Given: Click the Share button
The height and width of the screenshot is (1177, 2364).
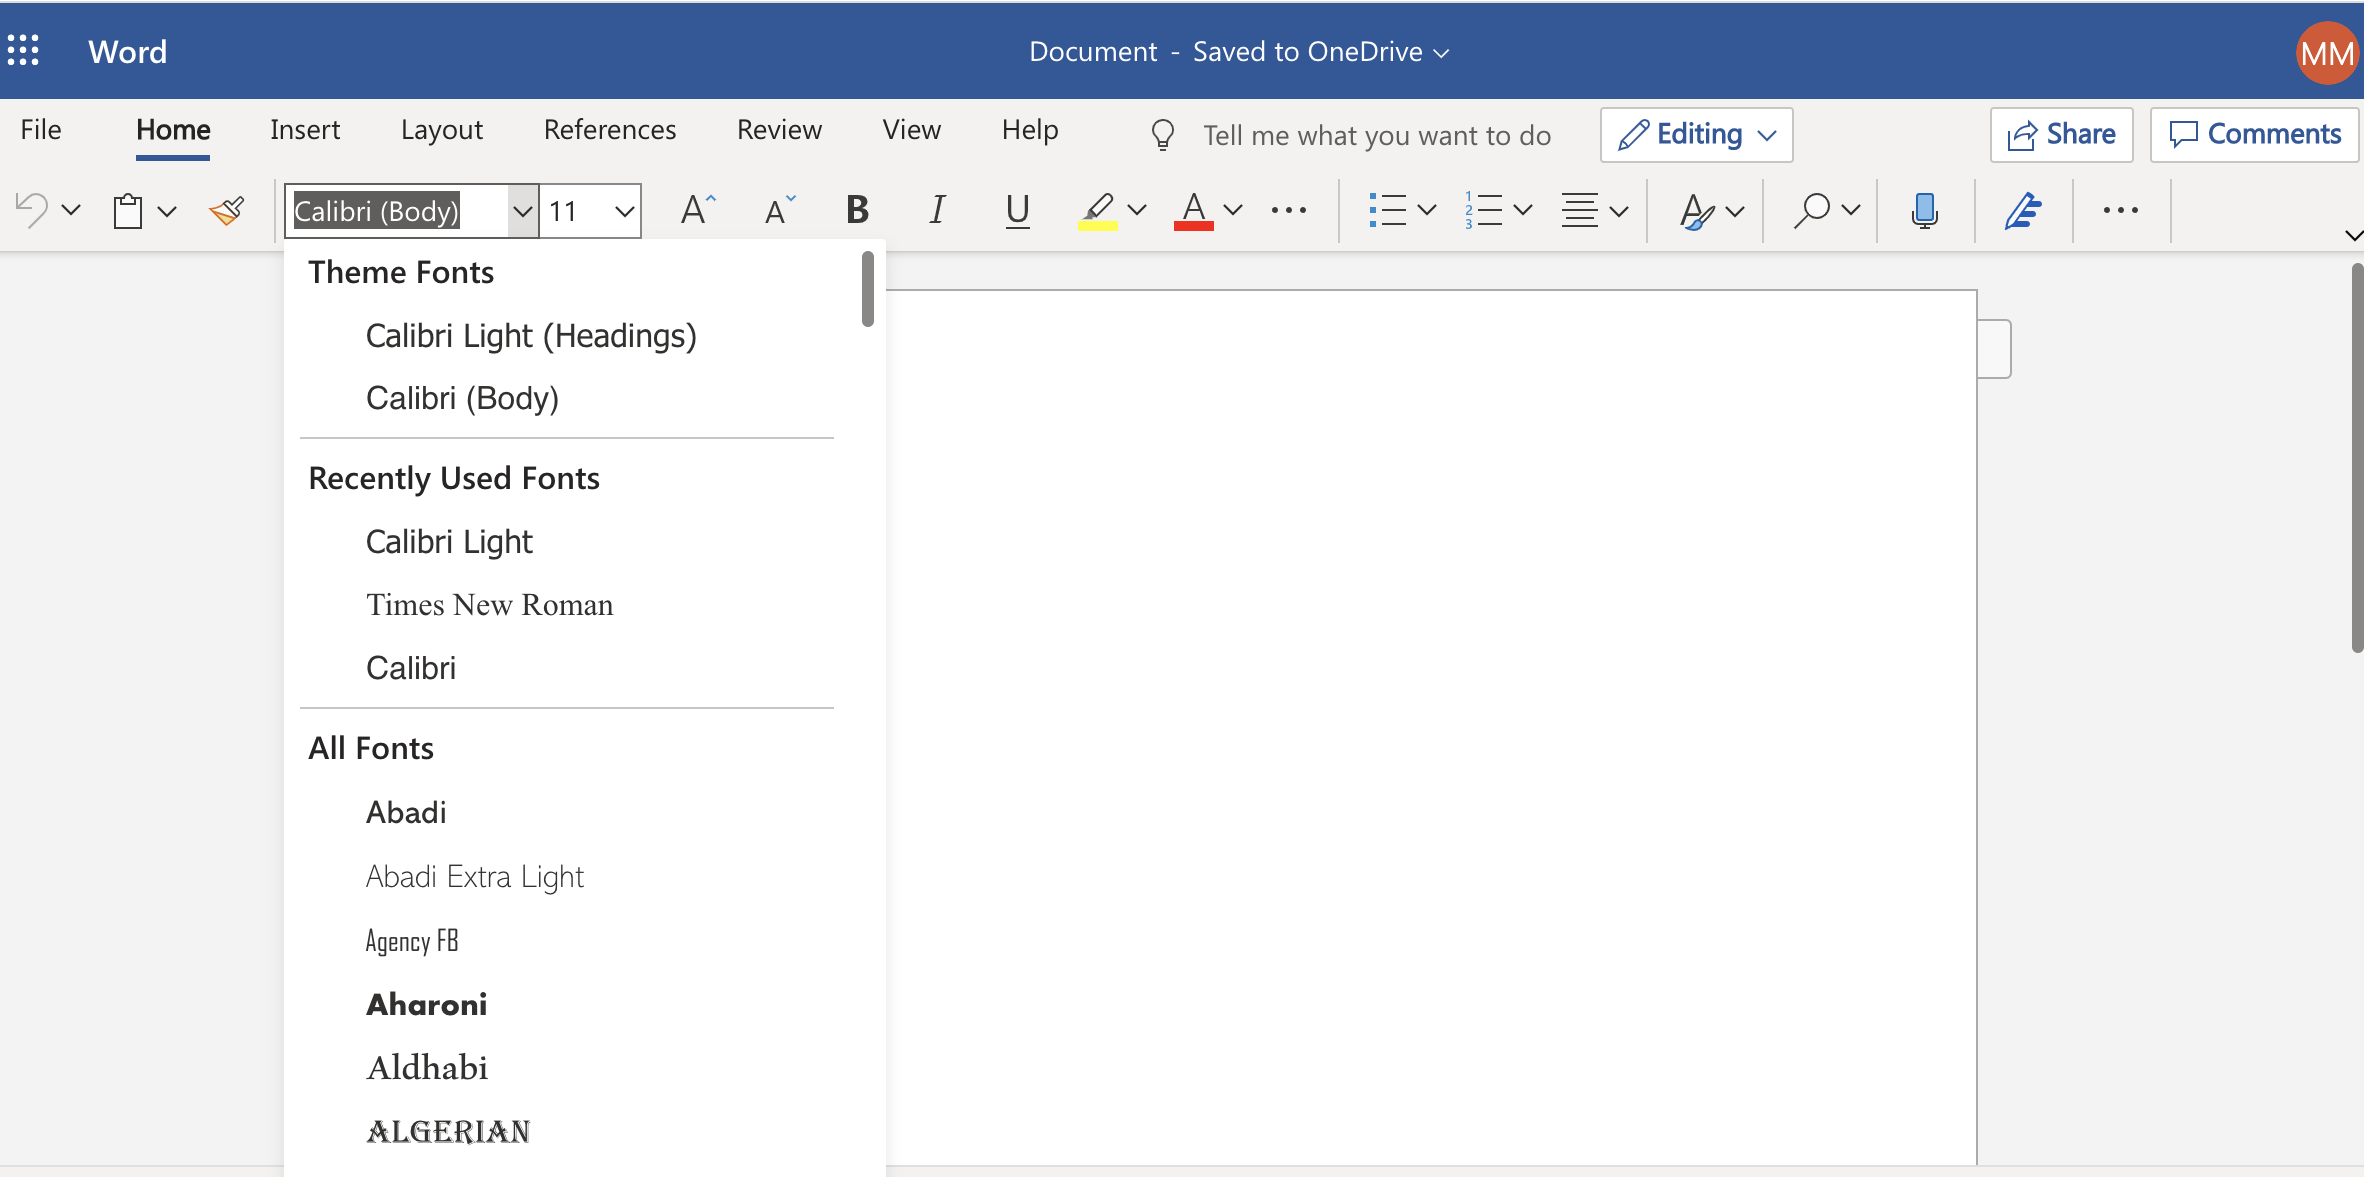Looking at the screenshot, I should point(2061,134).
